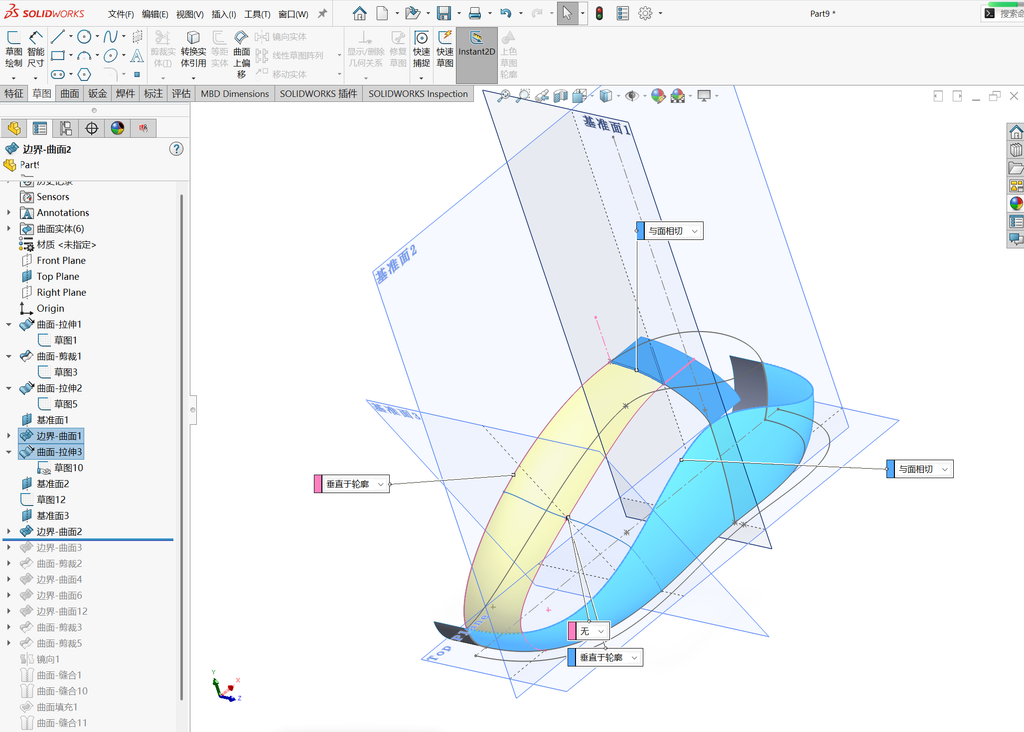
Task: Open the right-side 与面相切 dropdown
Action: point(944,469)
